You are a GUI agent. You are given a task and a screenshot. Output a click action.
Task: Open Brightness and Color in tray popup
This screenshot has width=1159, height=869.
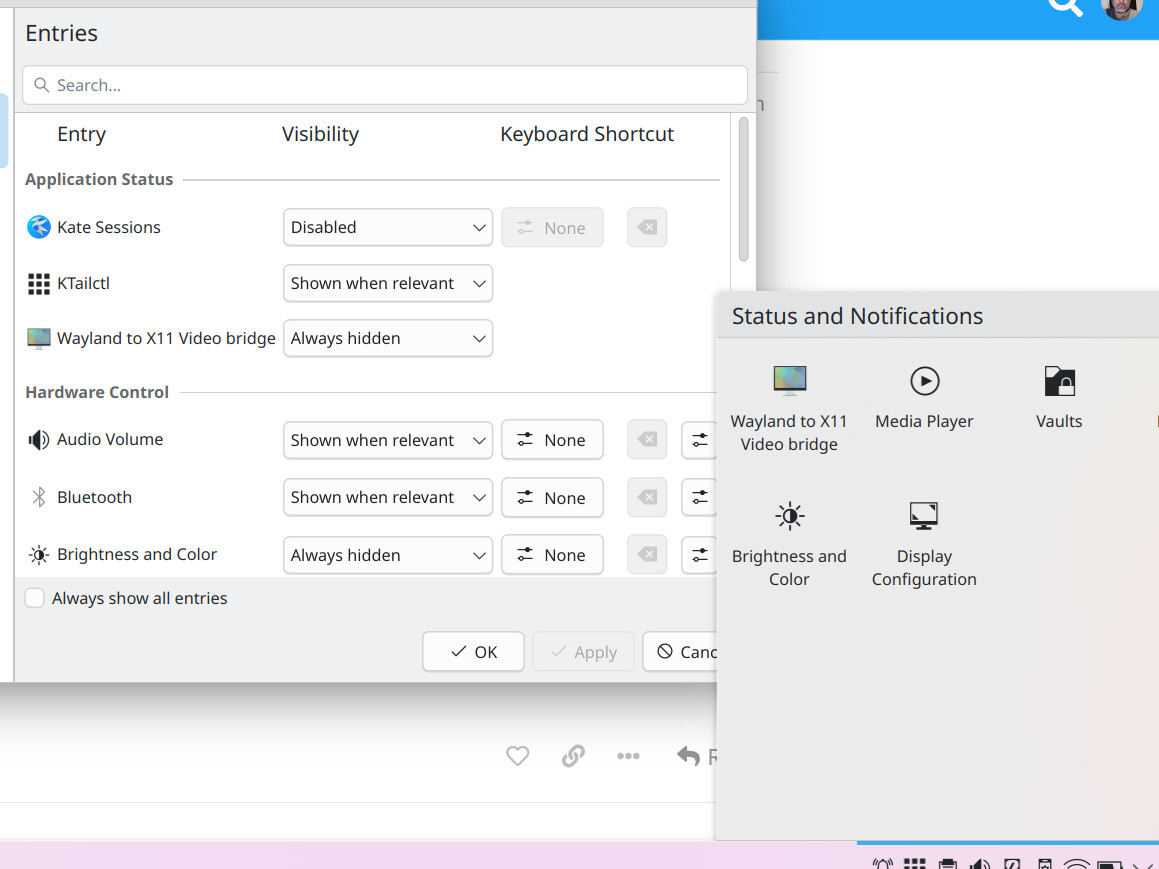[x=789, y=544]
